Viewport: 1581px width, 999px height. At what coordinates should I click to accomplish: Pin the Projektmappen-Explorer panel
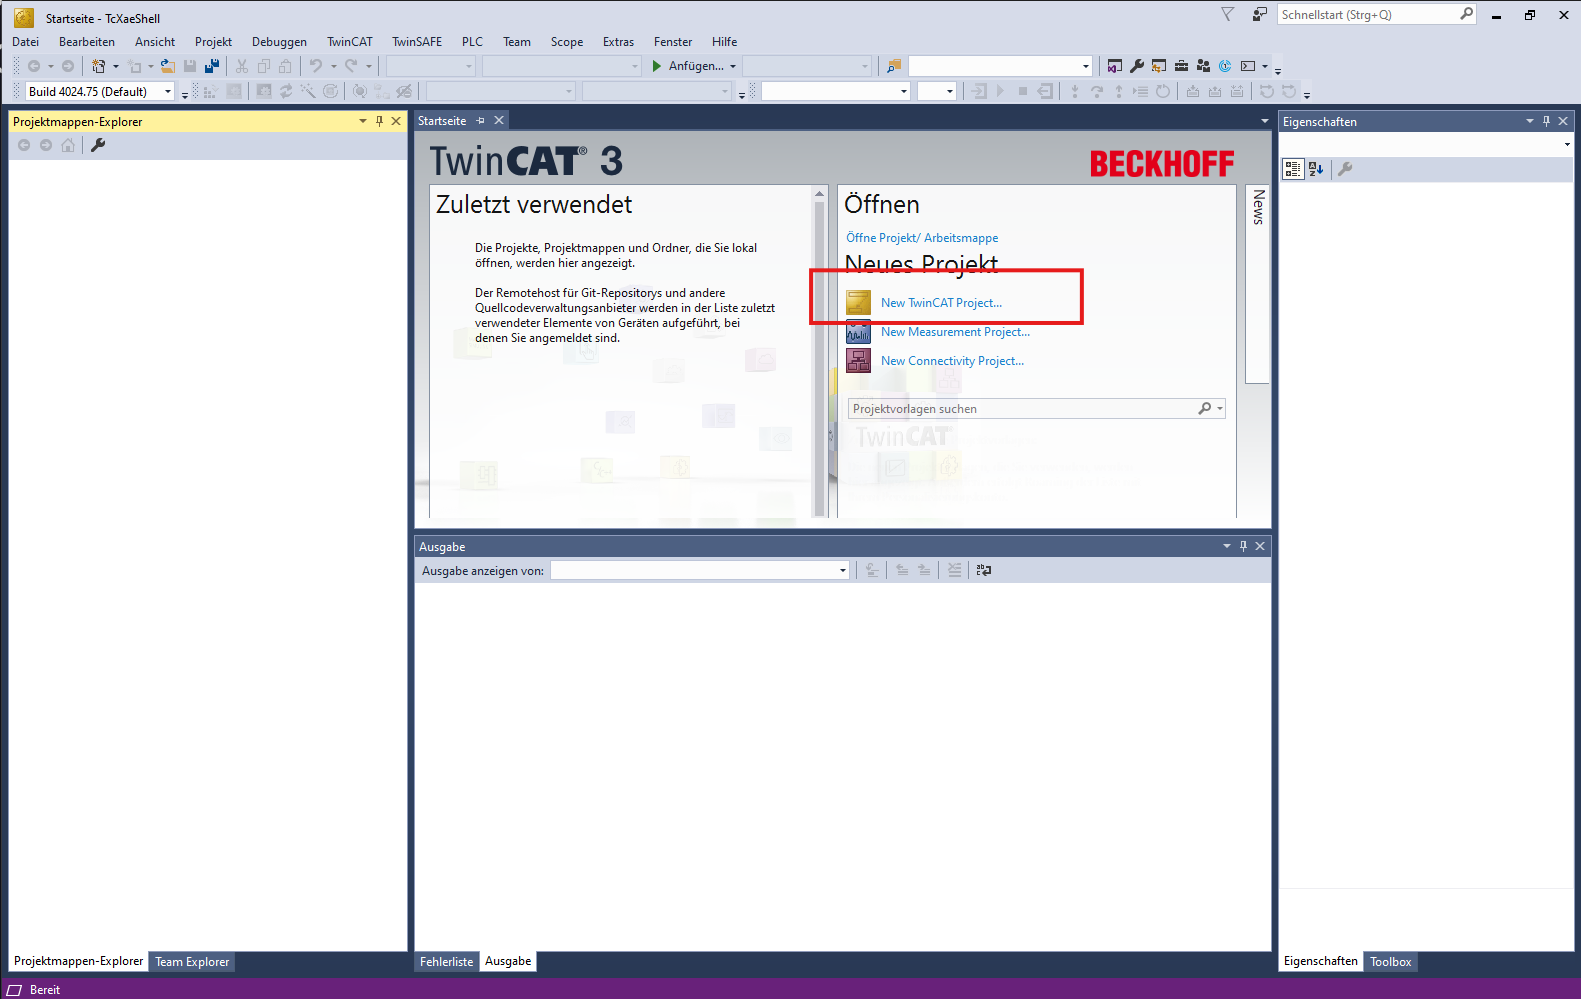tap(379, 121)
